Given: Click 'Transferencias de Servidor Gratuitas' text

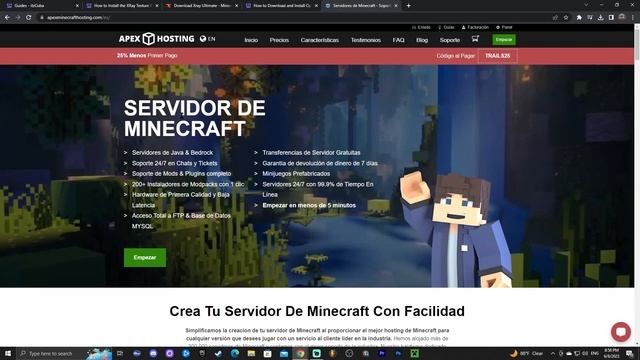Looking at the screenshot, I should [x=311, y=153].
